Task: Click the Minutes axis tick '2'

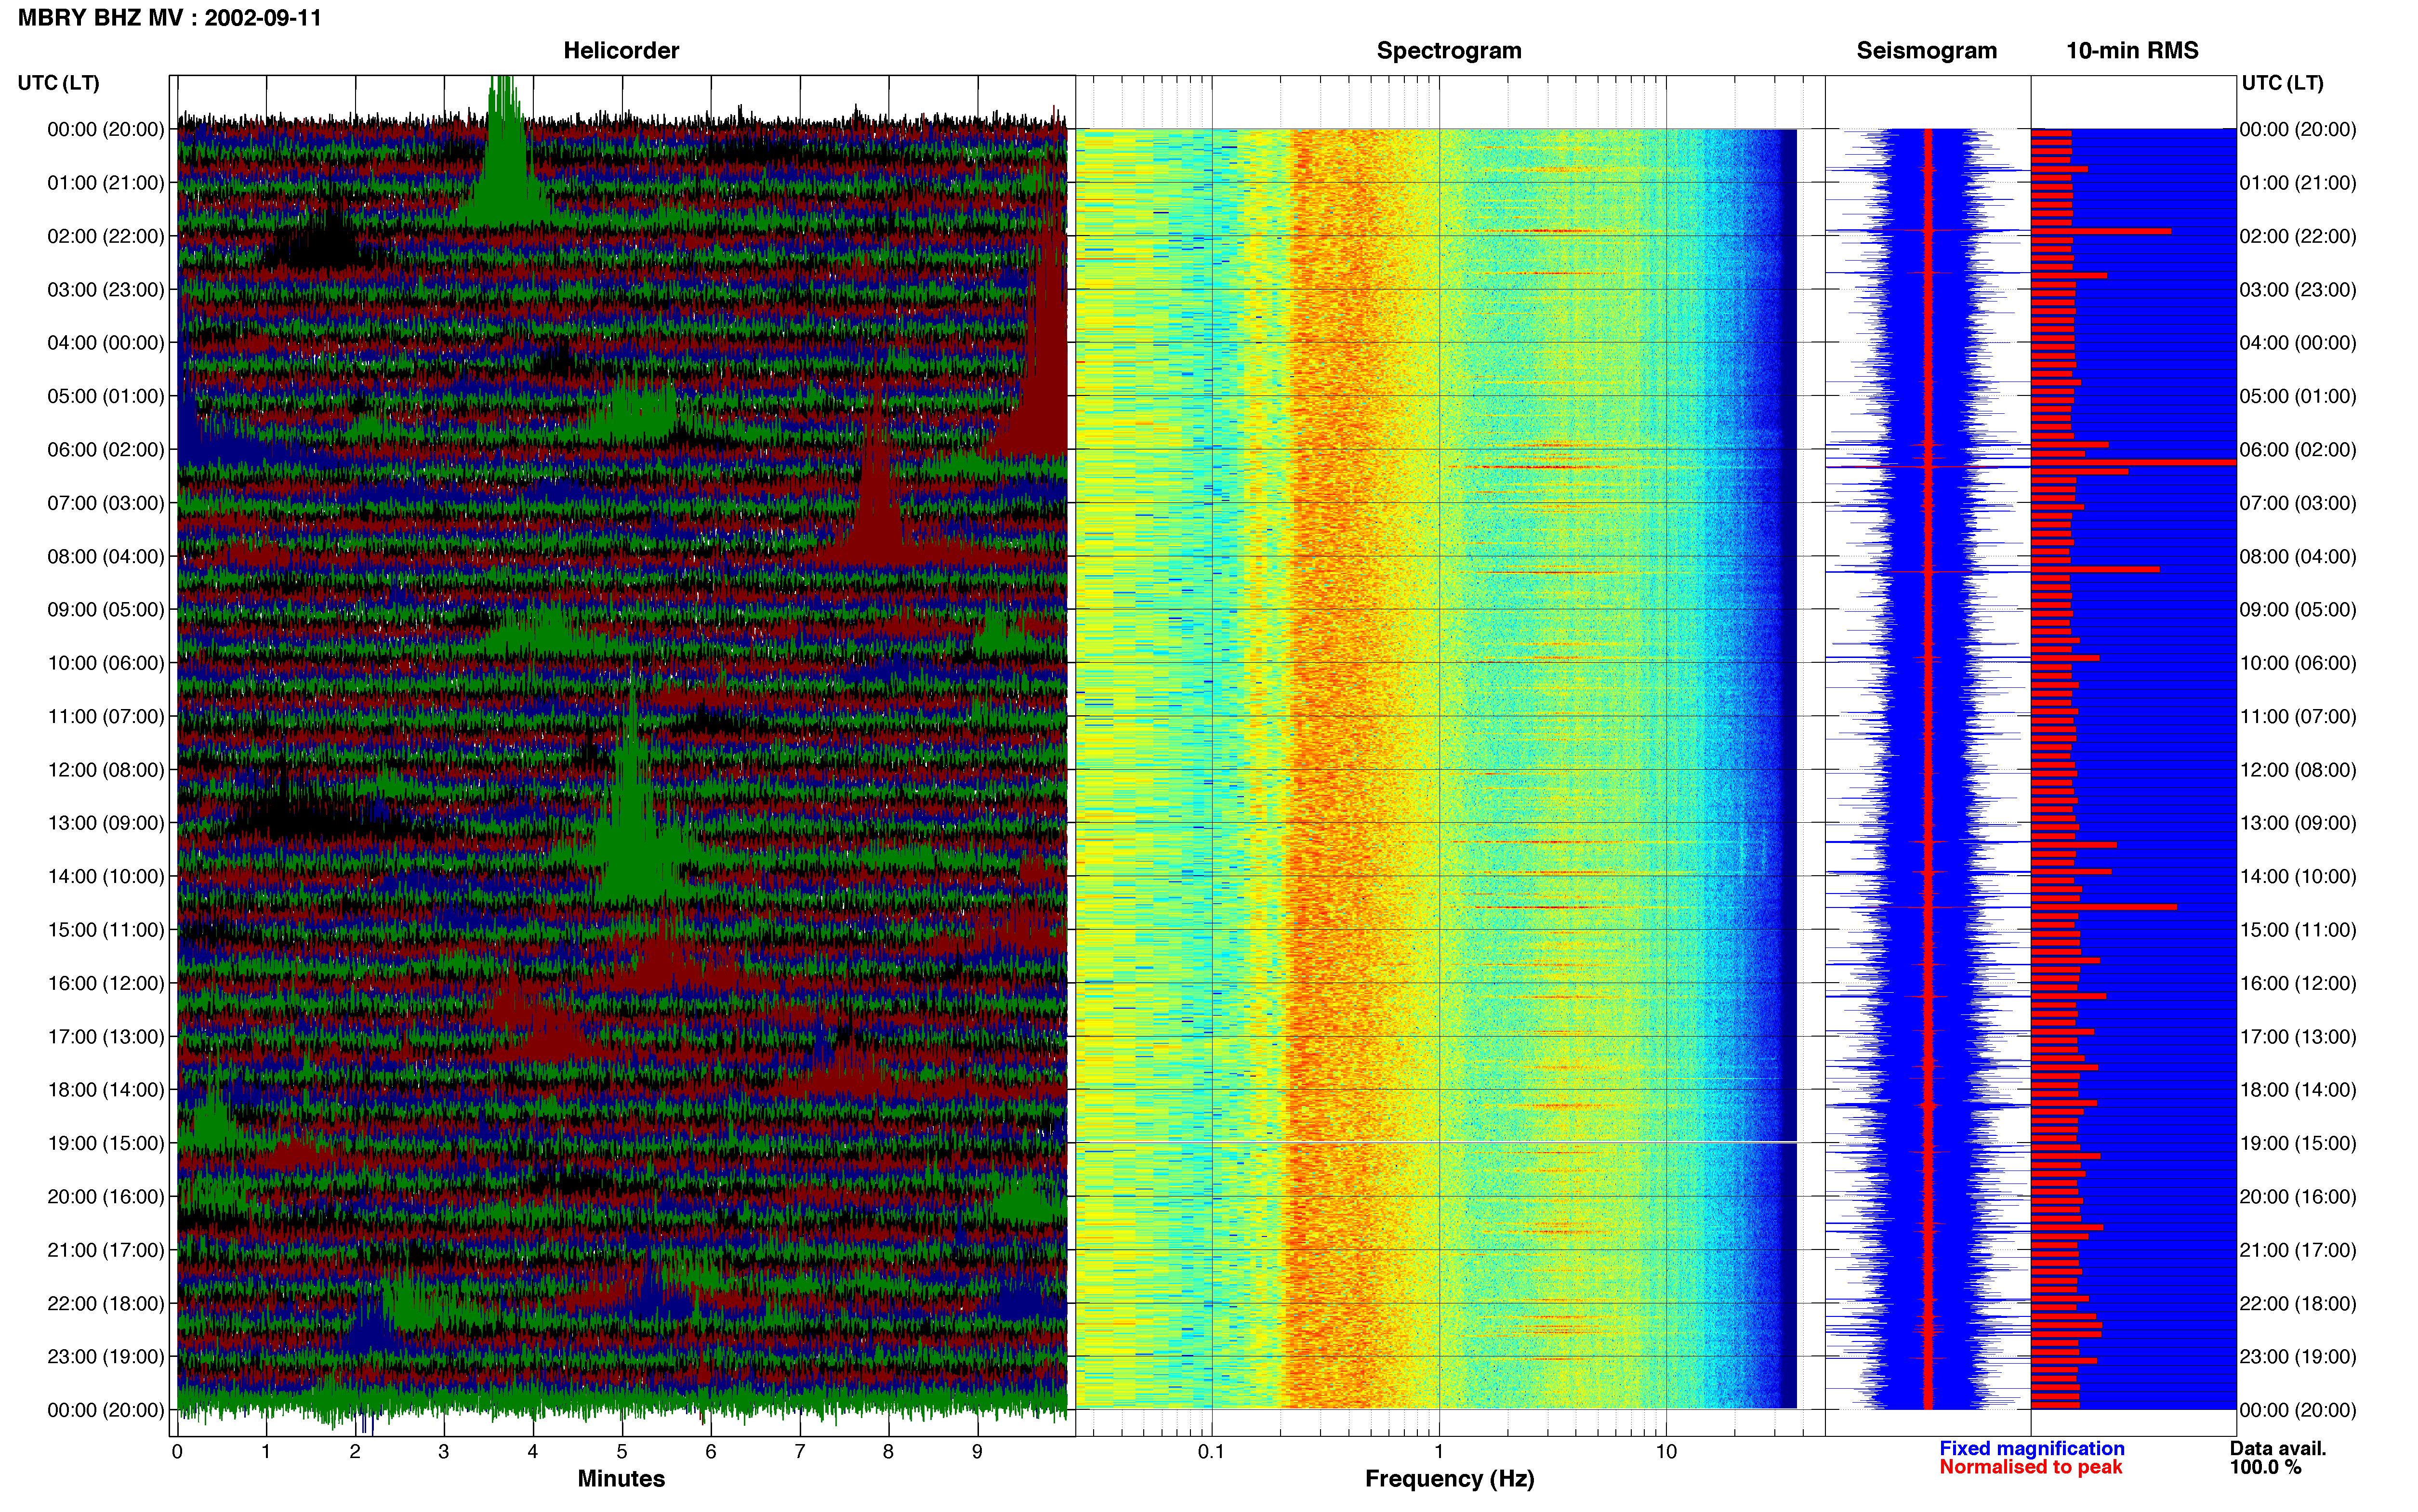Action: [355, 1452]
